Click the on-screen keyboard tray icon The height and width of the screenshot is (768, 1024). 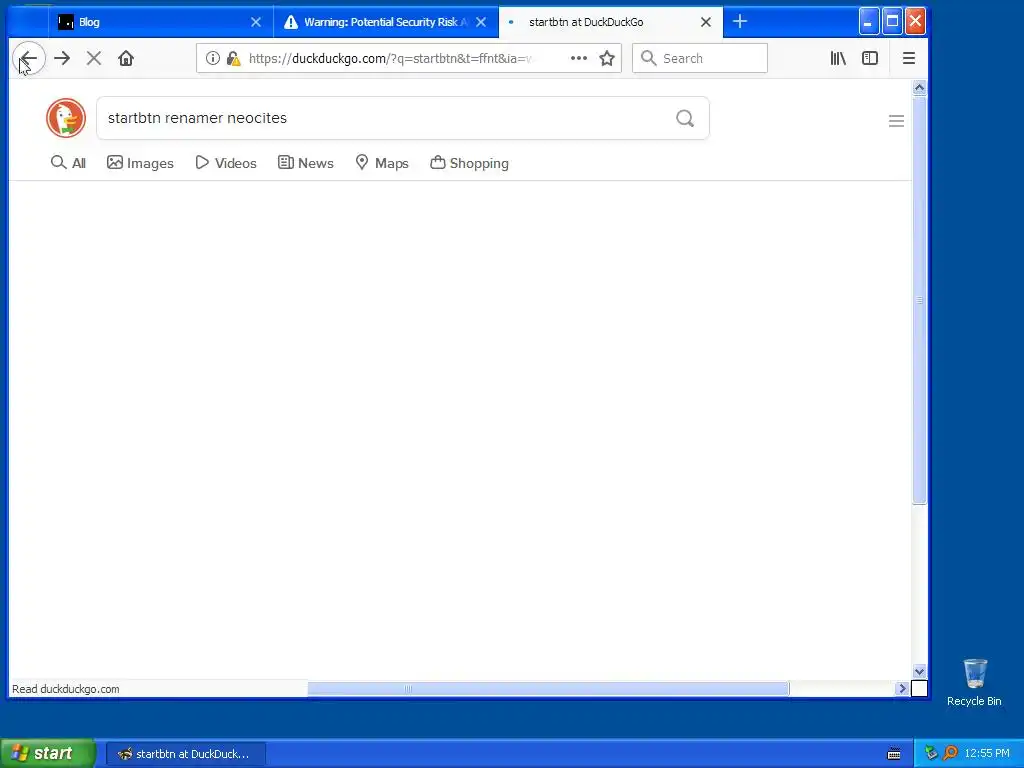click(894, 754)
